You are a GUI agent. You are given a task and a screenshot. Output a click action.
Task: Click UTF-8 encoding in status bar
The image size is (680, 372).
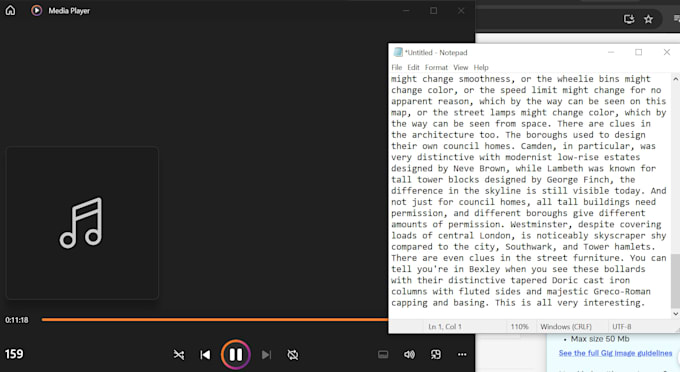tap(621, 326)
